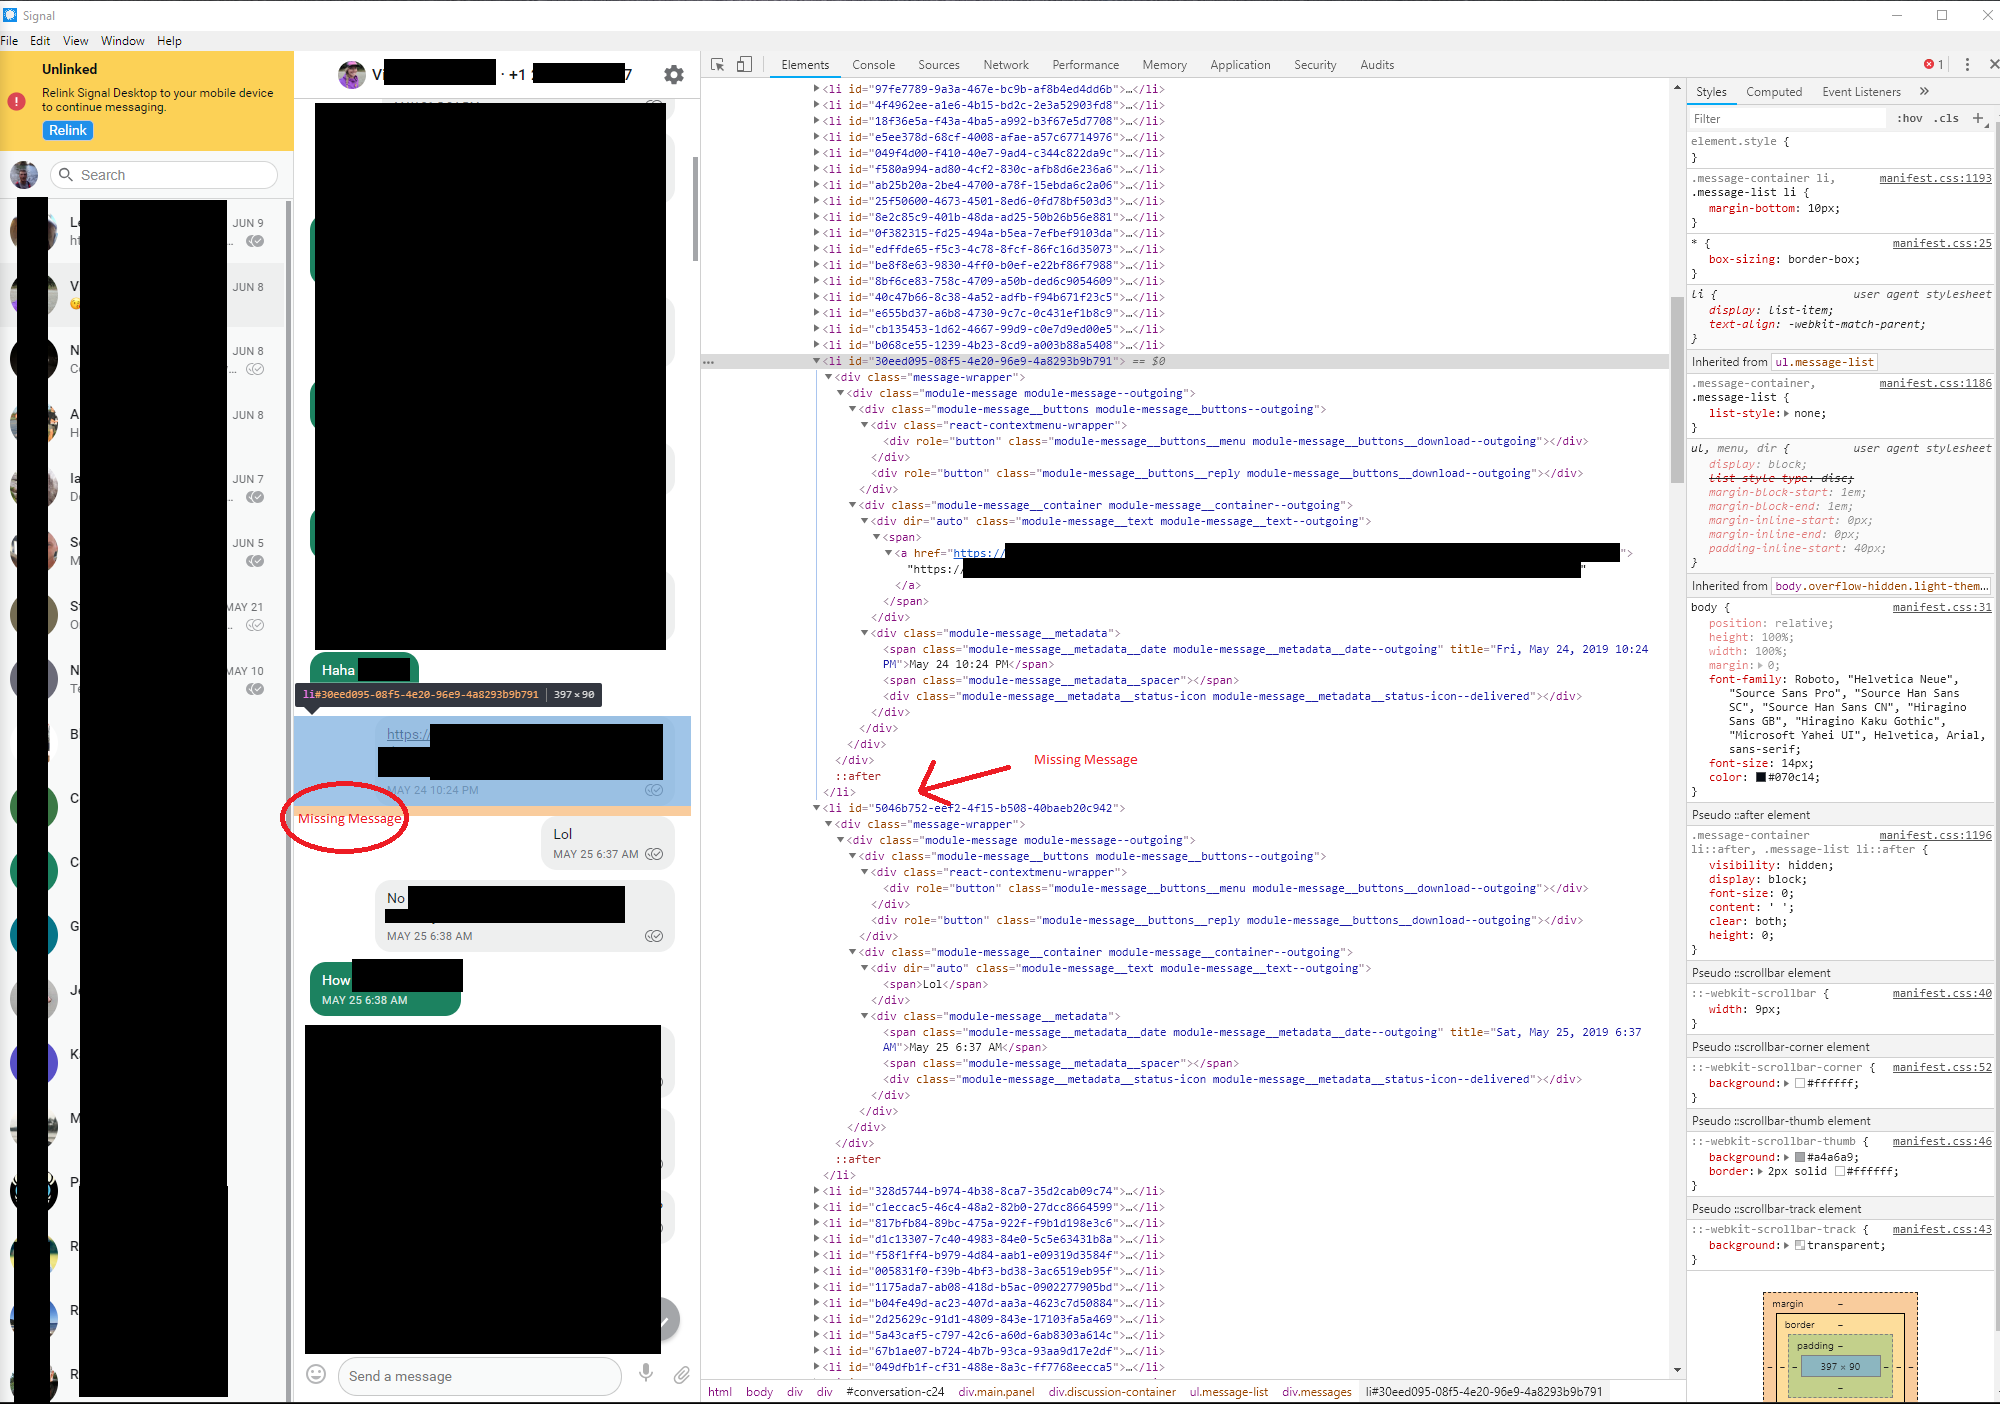This screenshot has height=1404, width=2000.
Task: Open the DevTools three-dot customization menu
Action: pyautogui.click(x=1967, y=63)
